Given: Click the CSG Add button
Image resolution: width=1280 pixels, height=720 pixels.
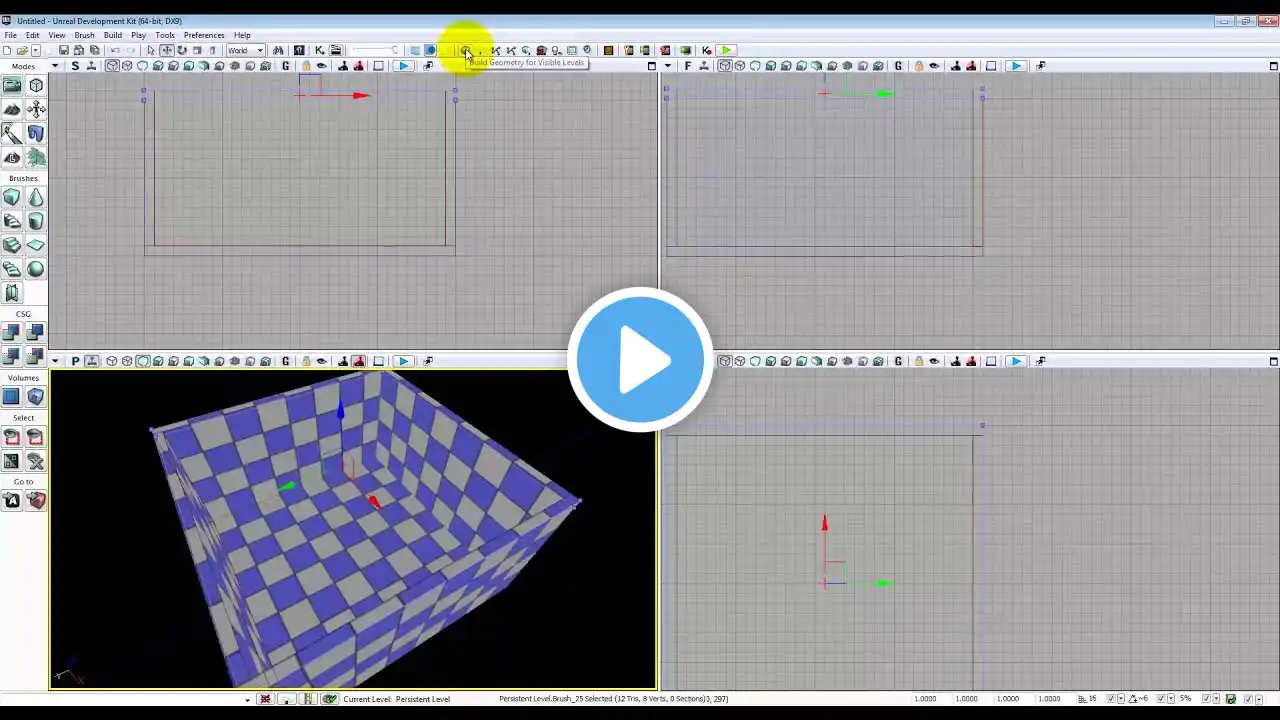Looking at the screenshot, I should pos(12,333).
